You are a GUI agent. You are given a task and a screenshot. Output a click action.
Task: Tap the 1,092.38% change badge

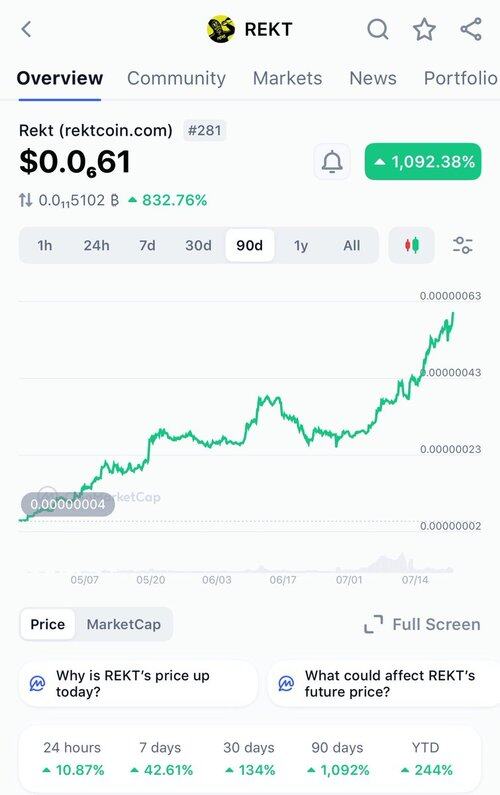pos(423,162)
